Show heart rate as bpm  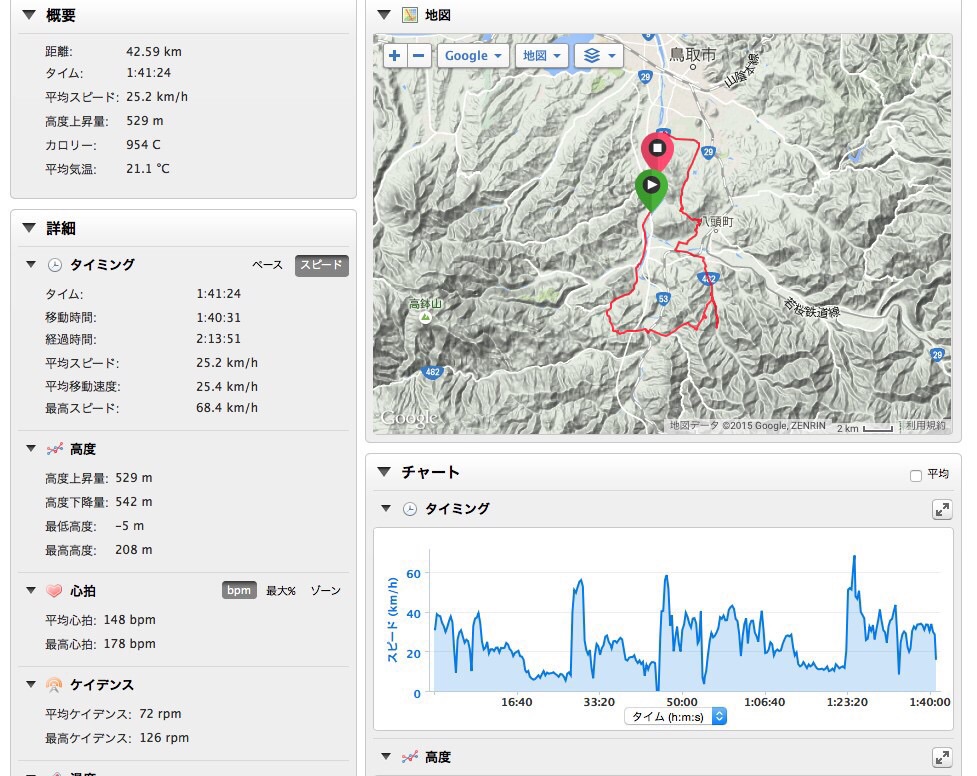click(x=239, y=590)
